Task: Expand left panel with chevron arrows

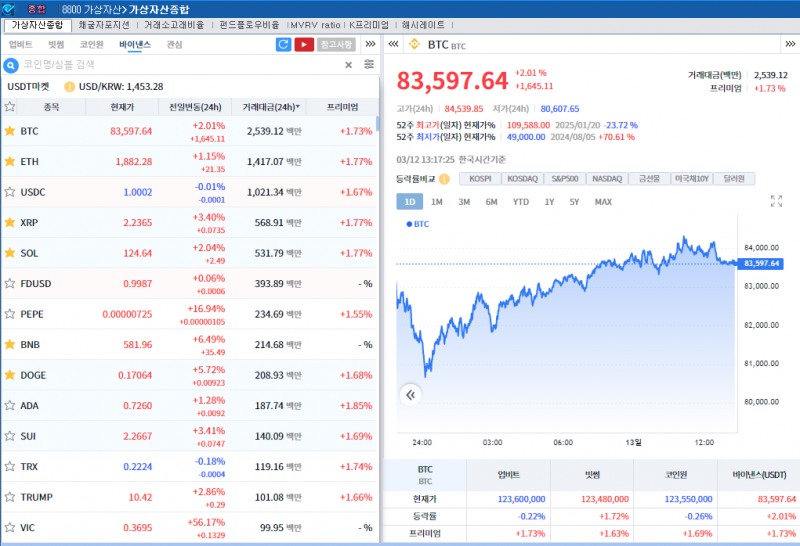Action: click(370, 44)
